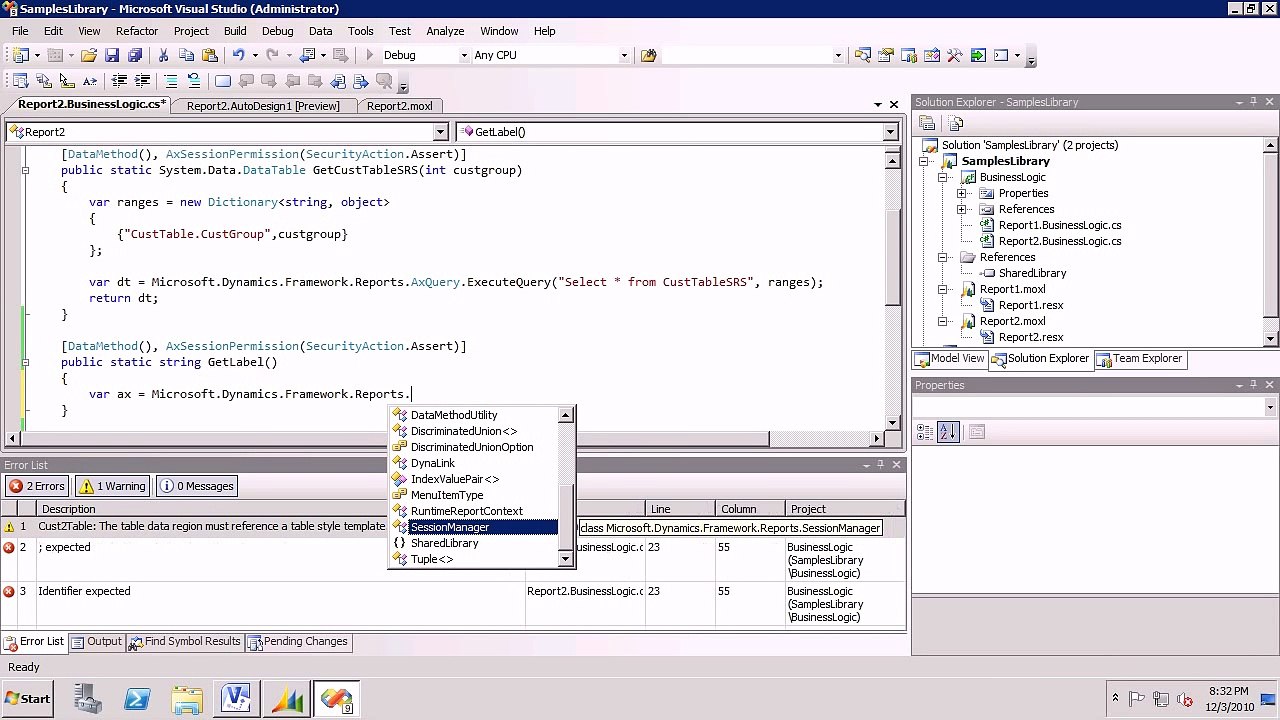Open the Build menu
1280x720 pixels.
[235, 31]
